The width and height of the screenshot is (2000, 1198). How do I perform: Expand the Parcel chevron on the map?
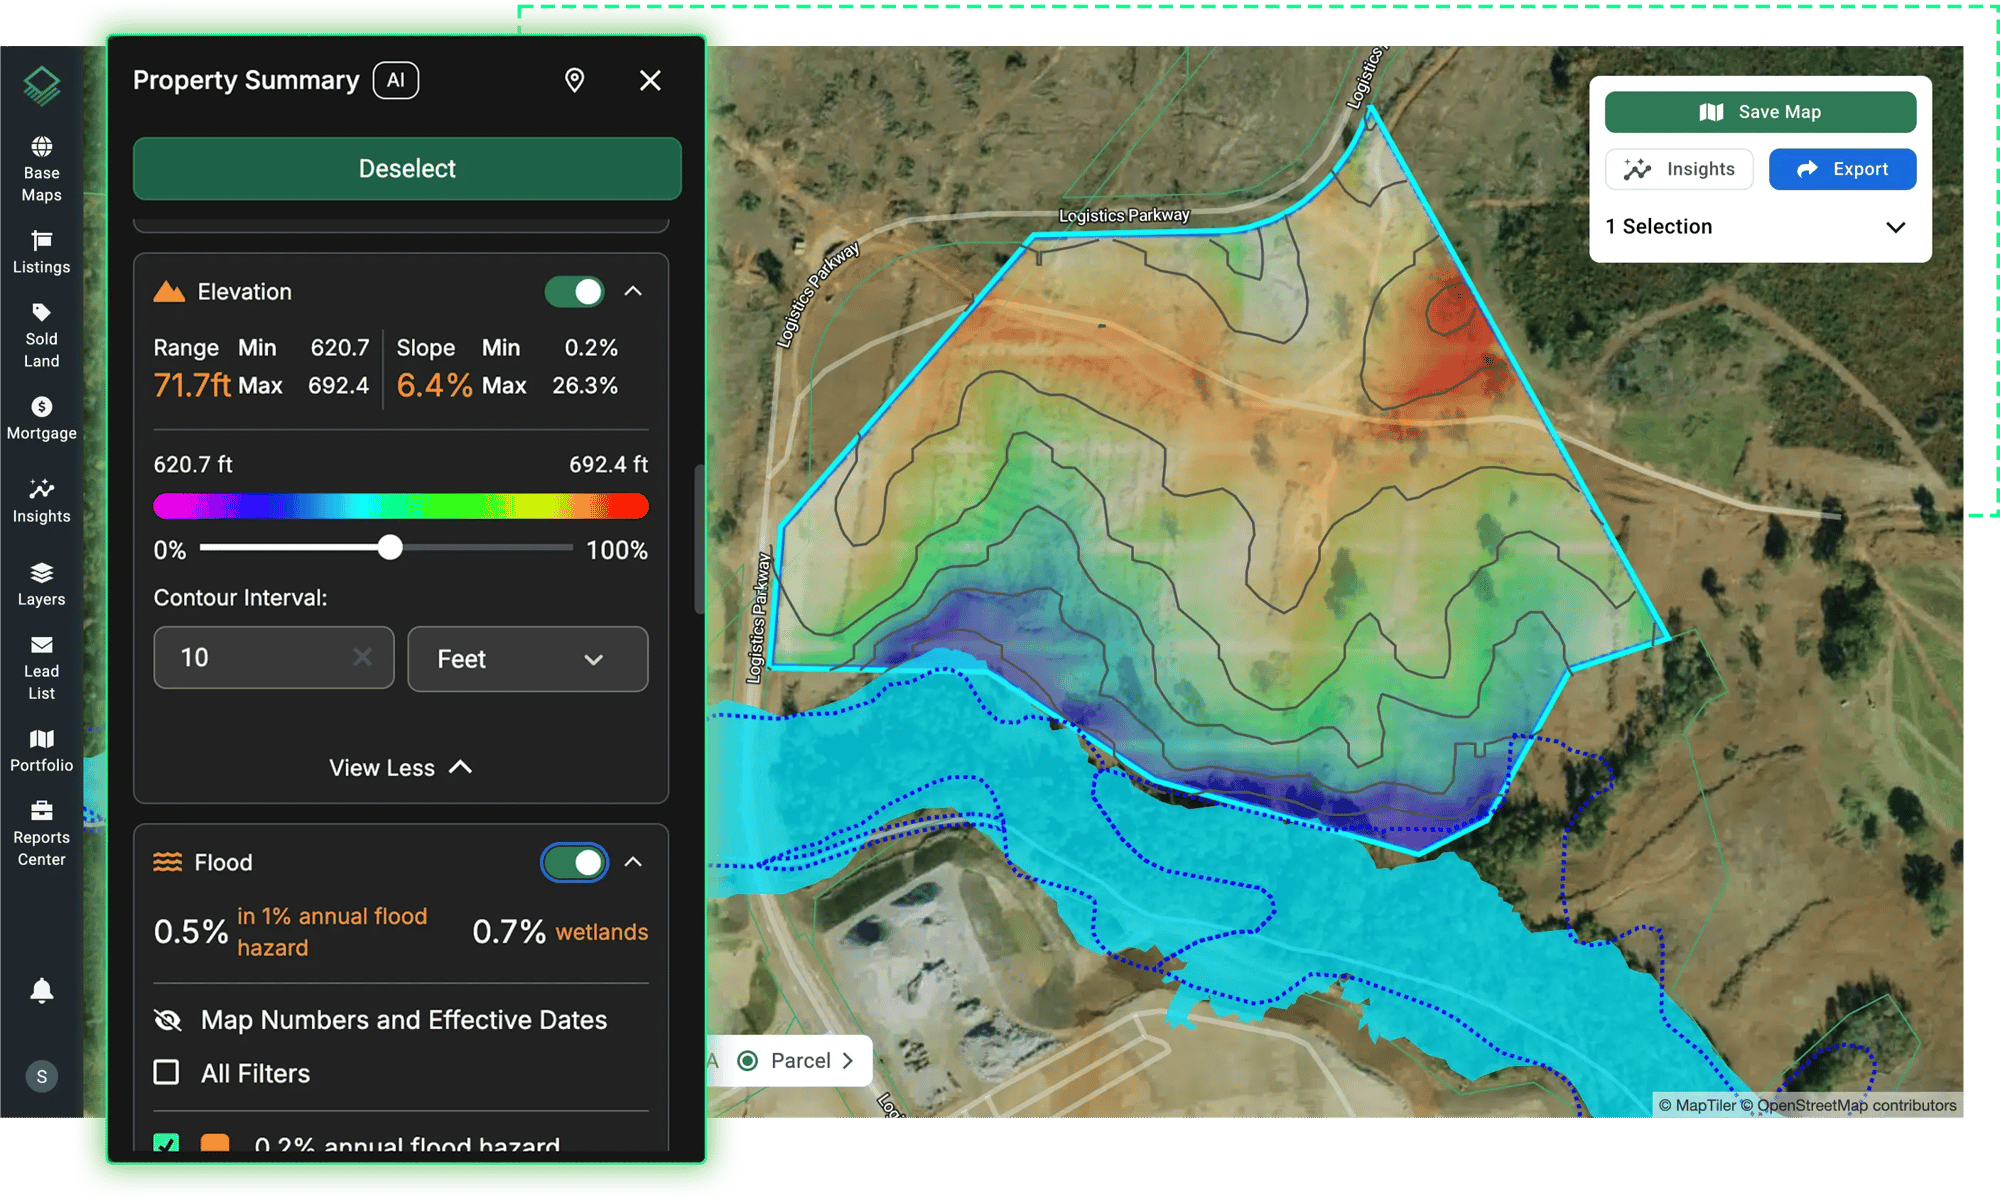pos(848,1060)
